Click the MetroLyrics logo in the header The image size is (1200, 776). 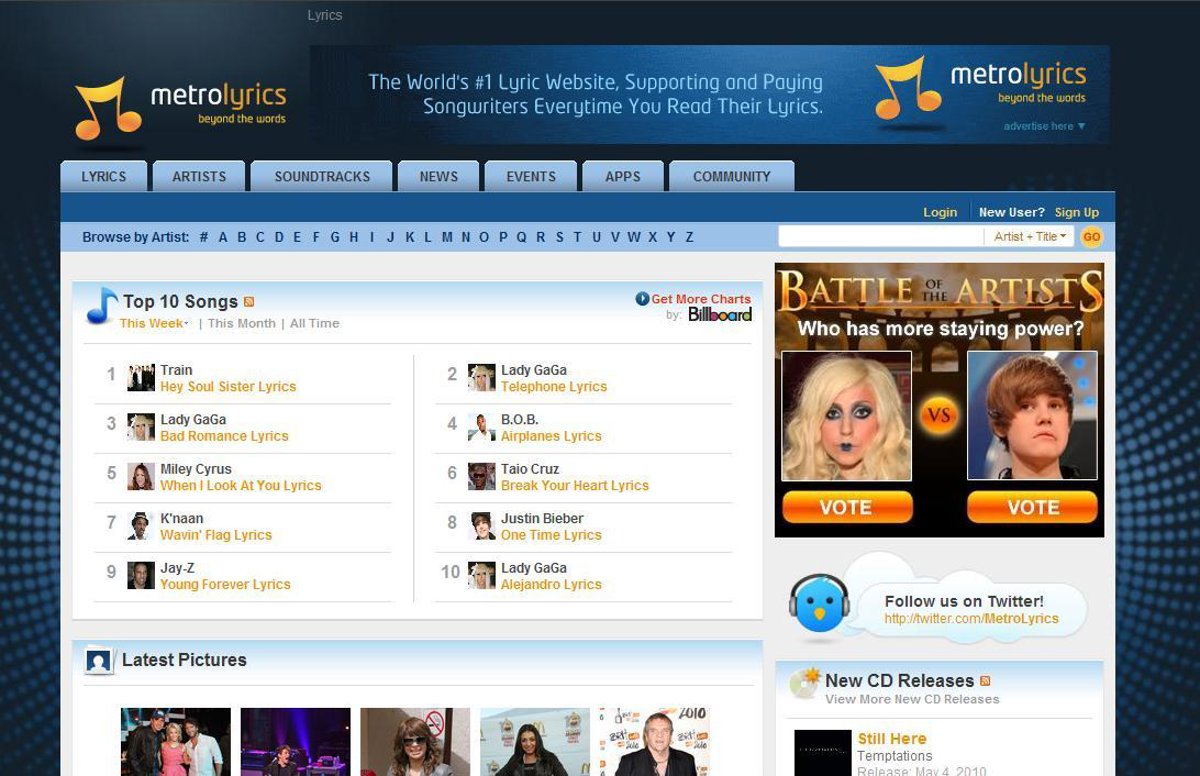coord(180,107)
